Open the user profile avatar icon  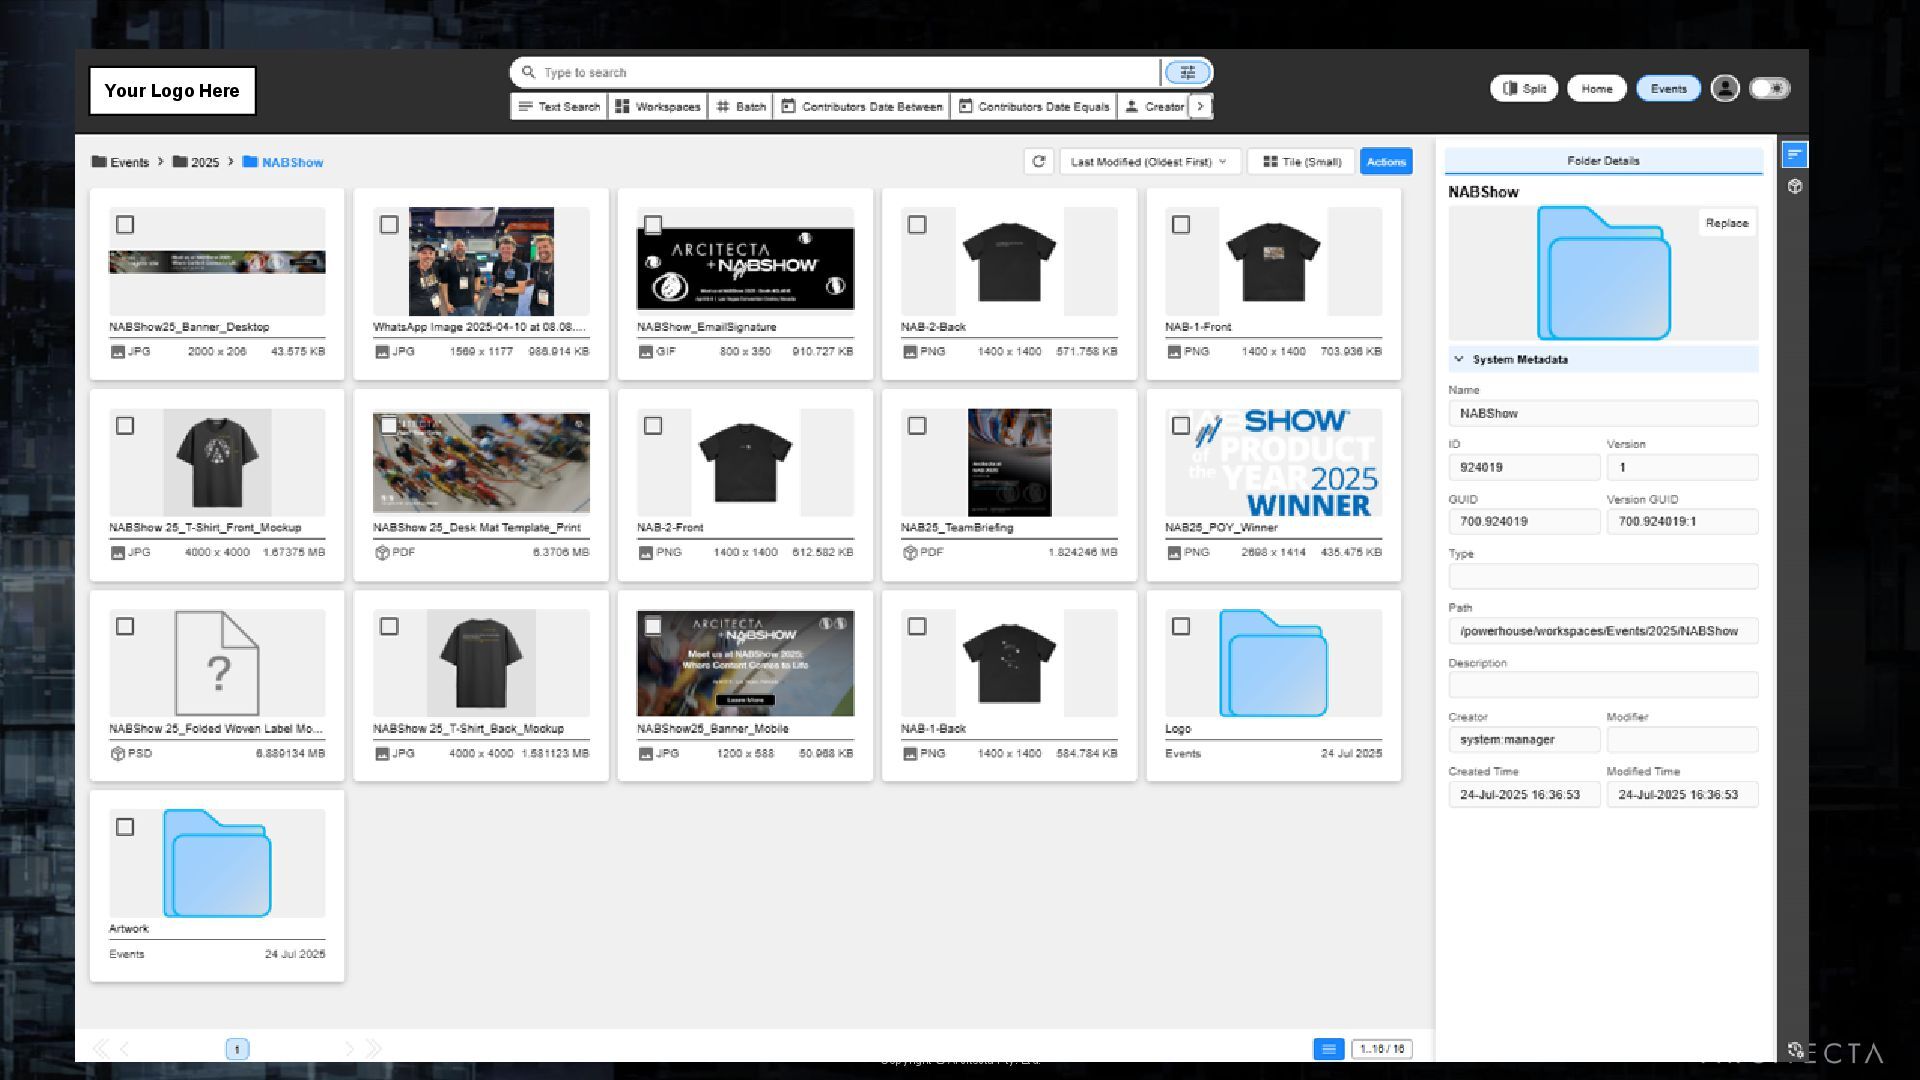[1724, 88]
